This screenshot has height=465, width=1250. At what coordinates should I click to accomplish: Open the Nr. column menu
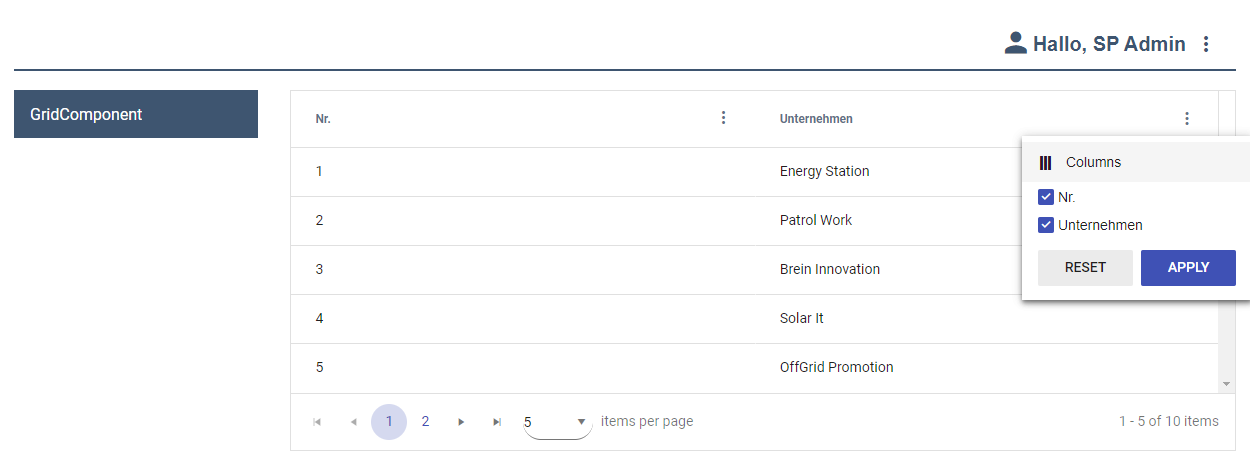click(724, 118)
